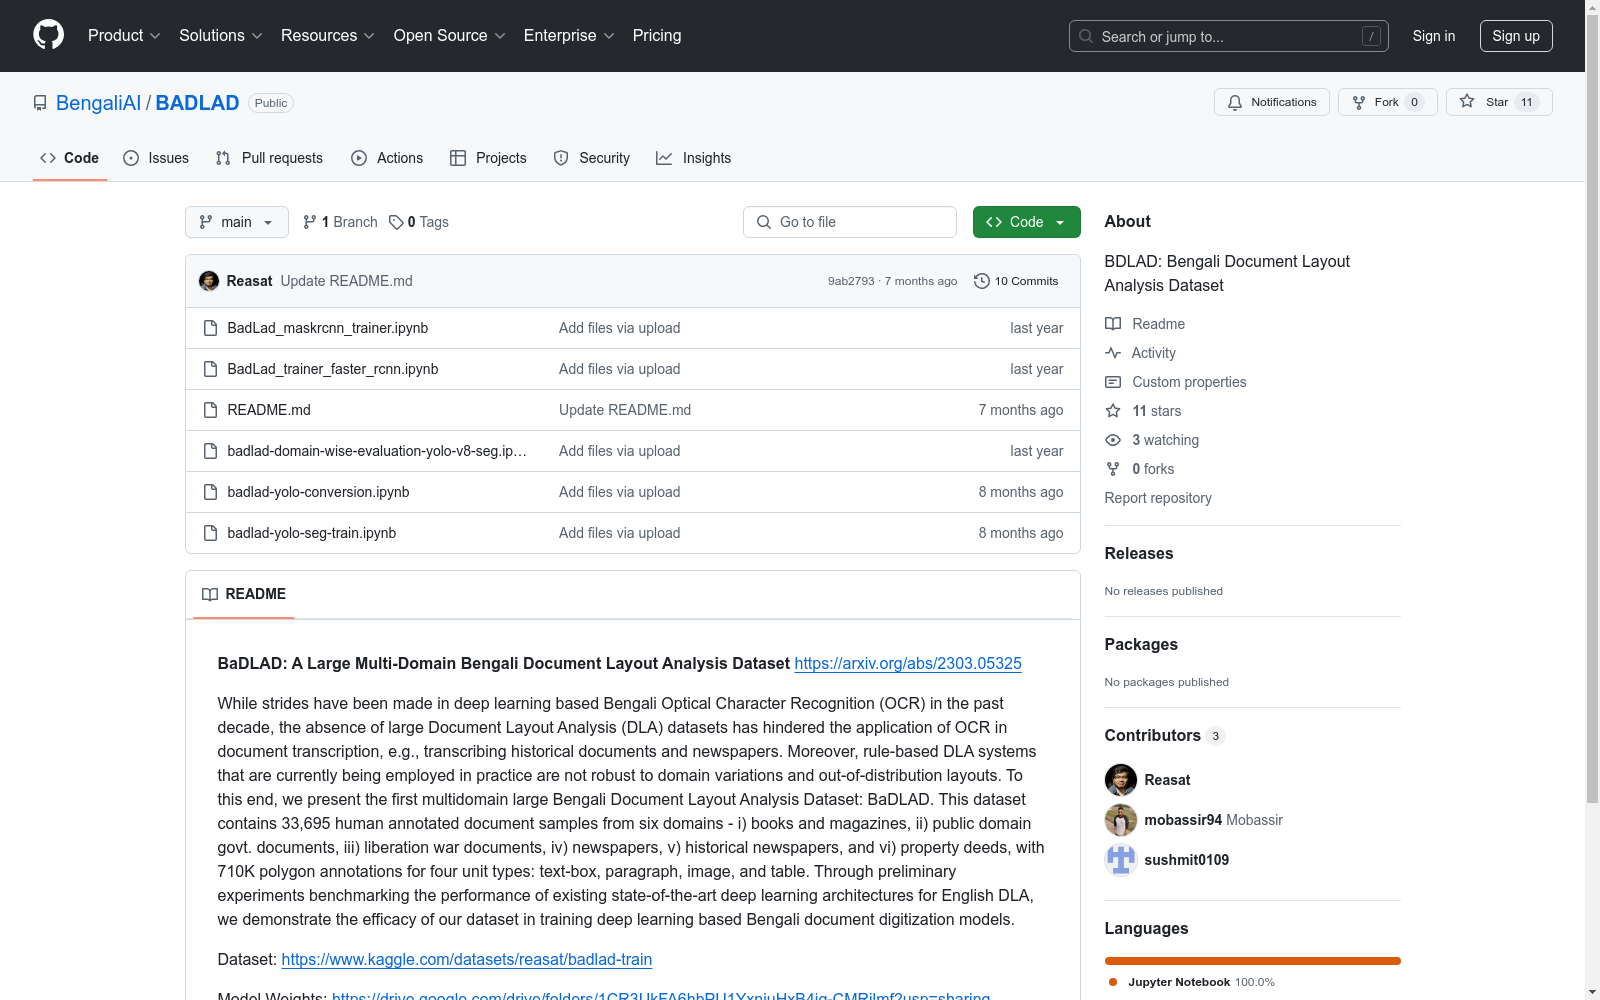
Task: Expand the Solutions menu
Action: point(221,36)
